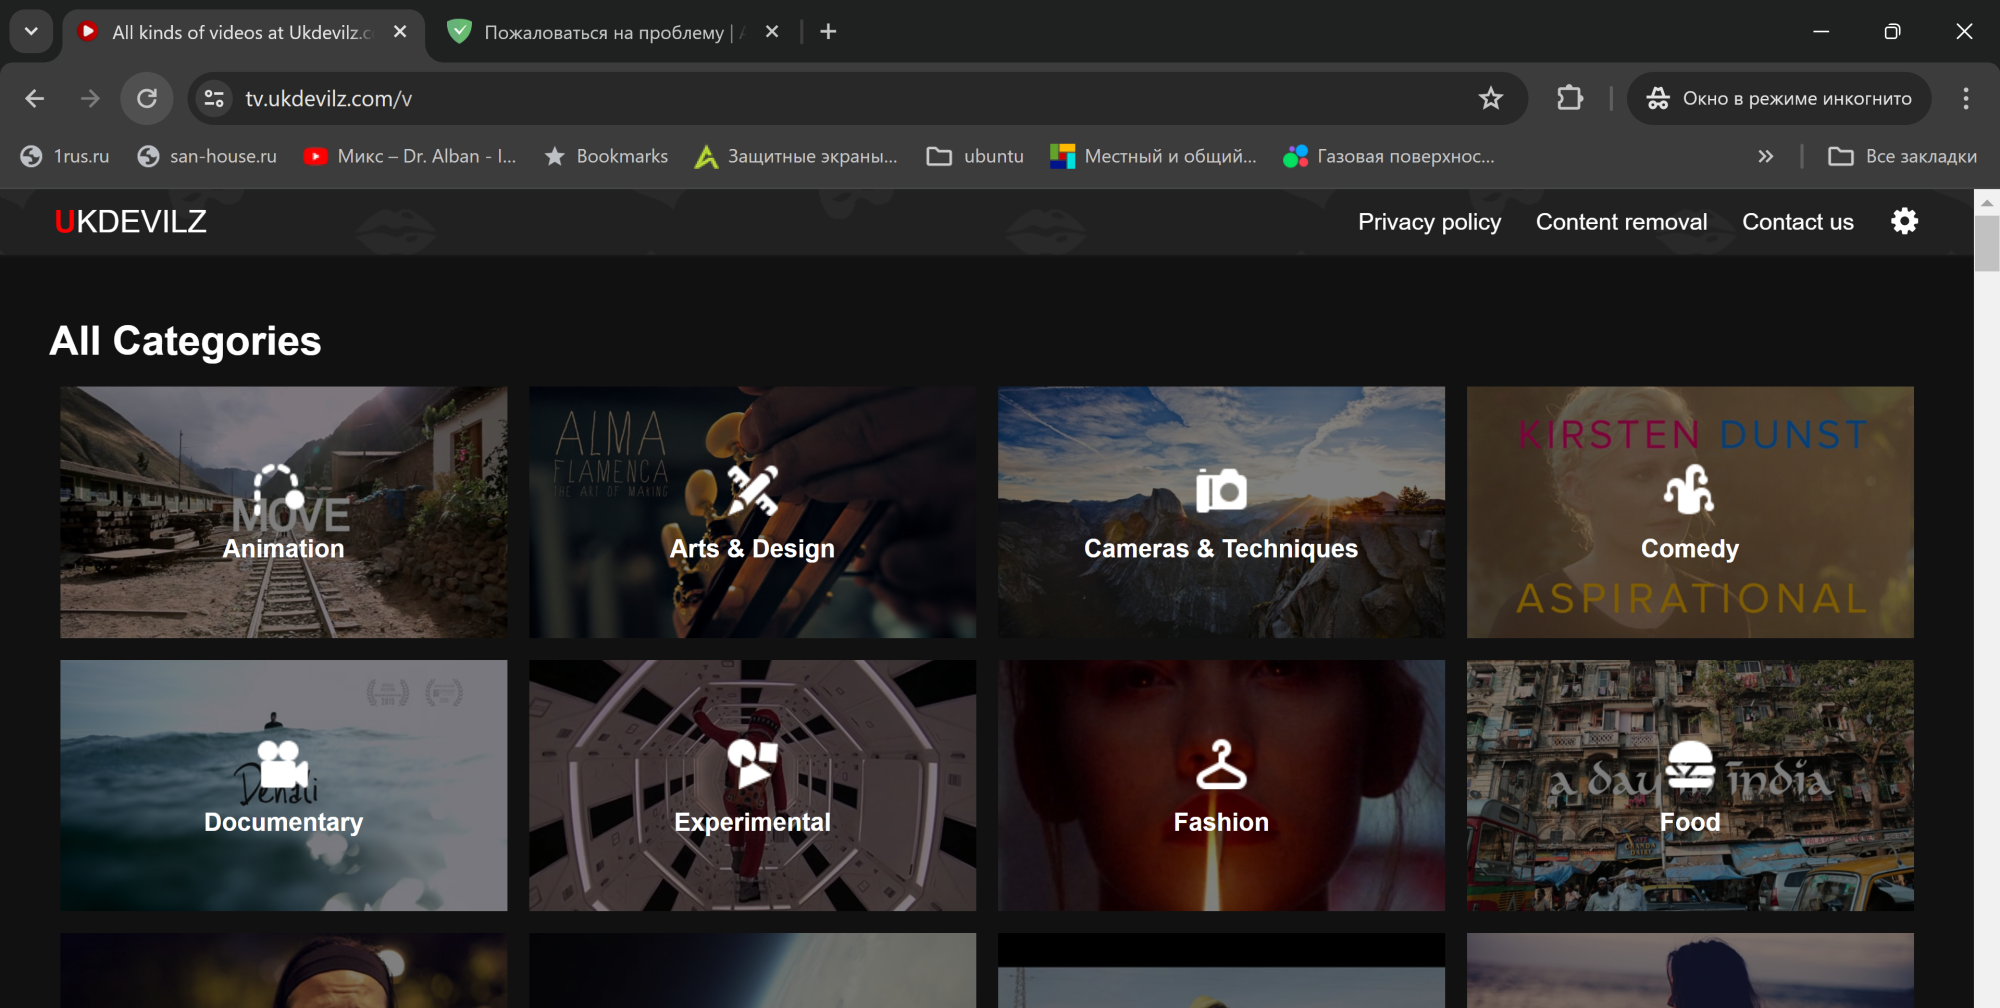Click the Food burger icon
This screenshot has width=2000, height=1008.
pos(1690,764)
